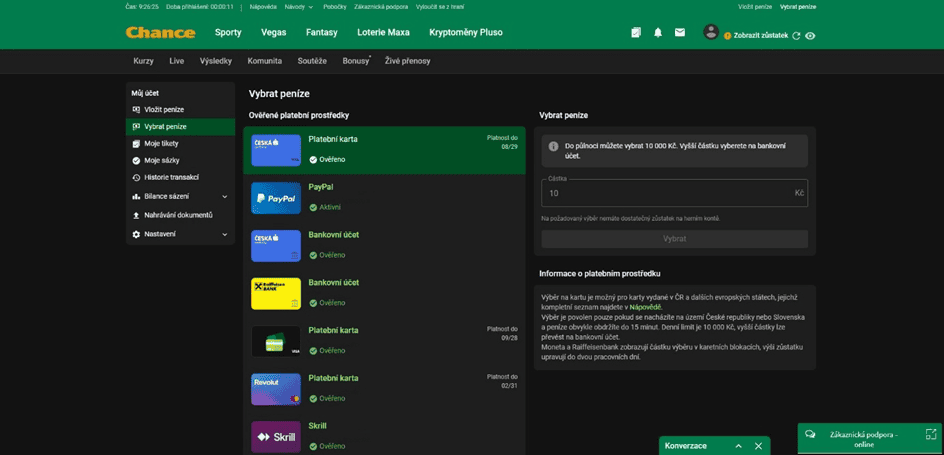Open messages envelope icon
This screenshot has width=944, height=455.
pyautogui.click(x=680, y=32)
